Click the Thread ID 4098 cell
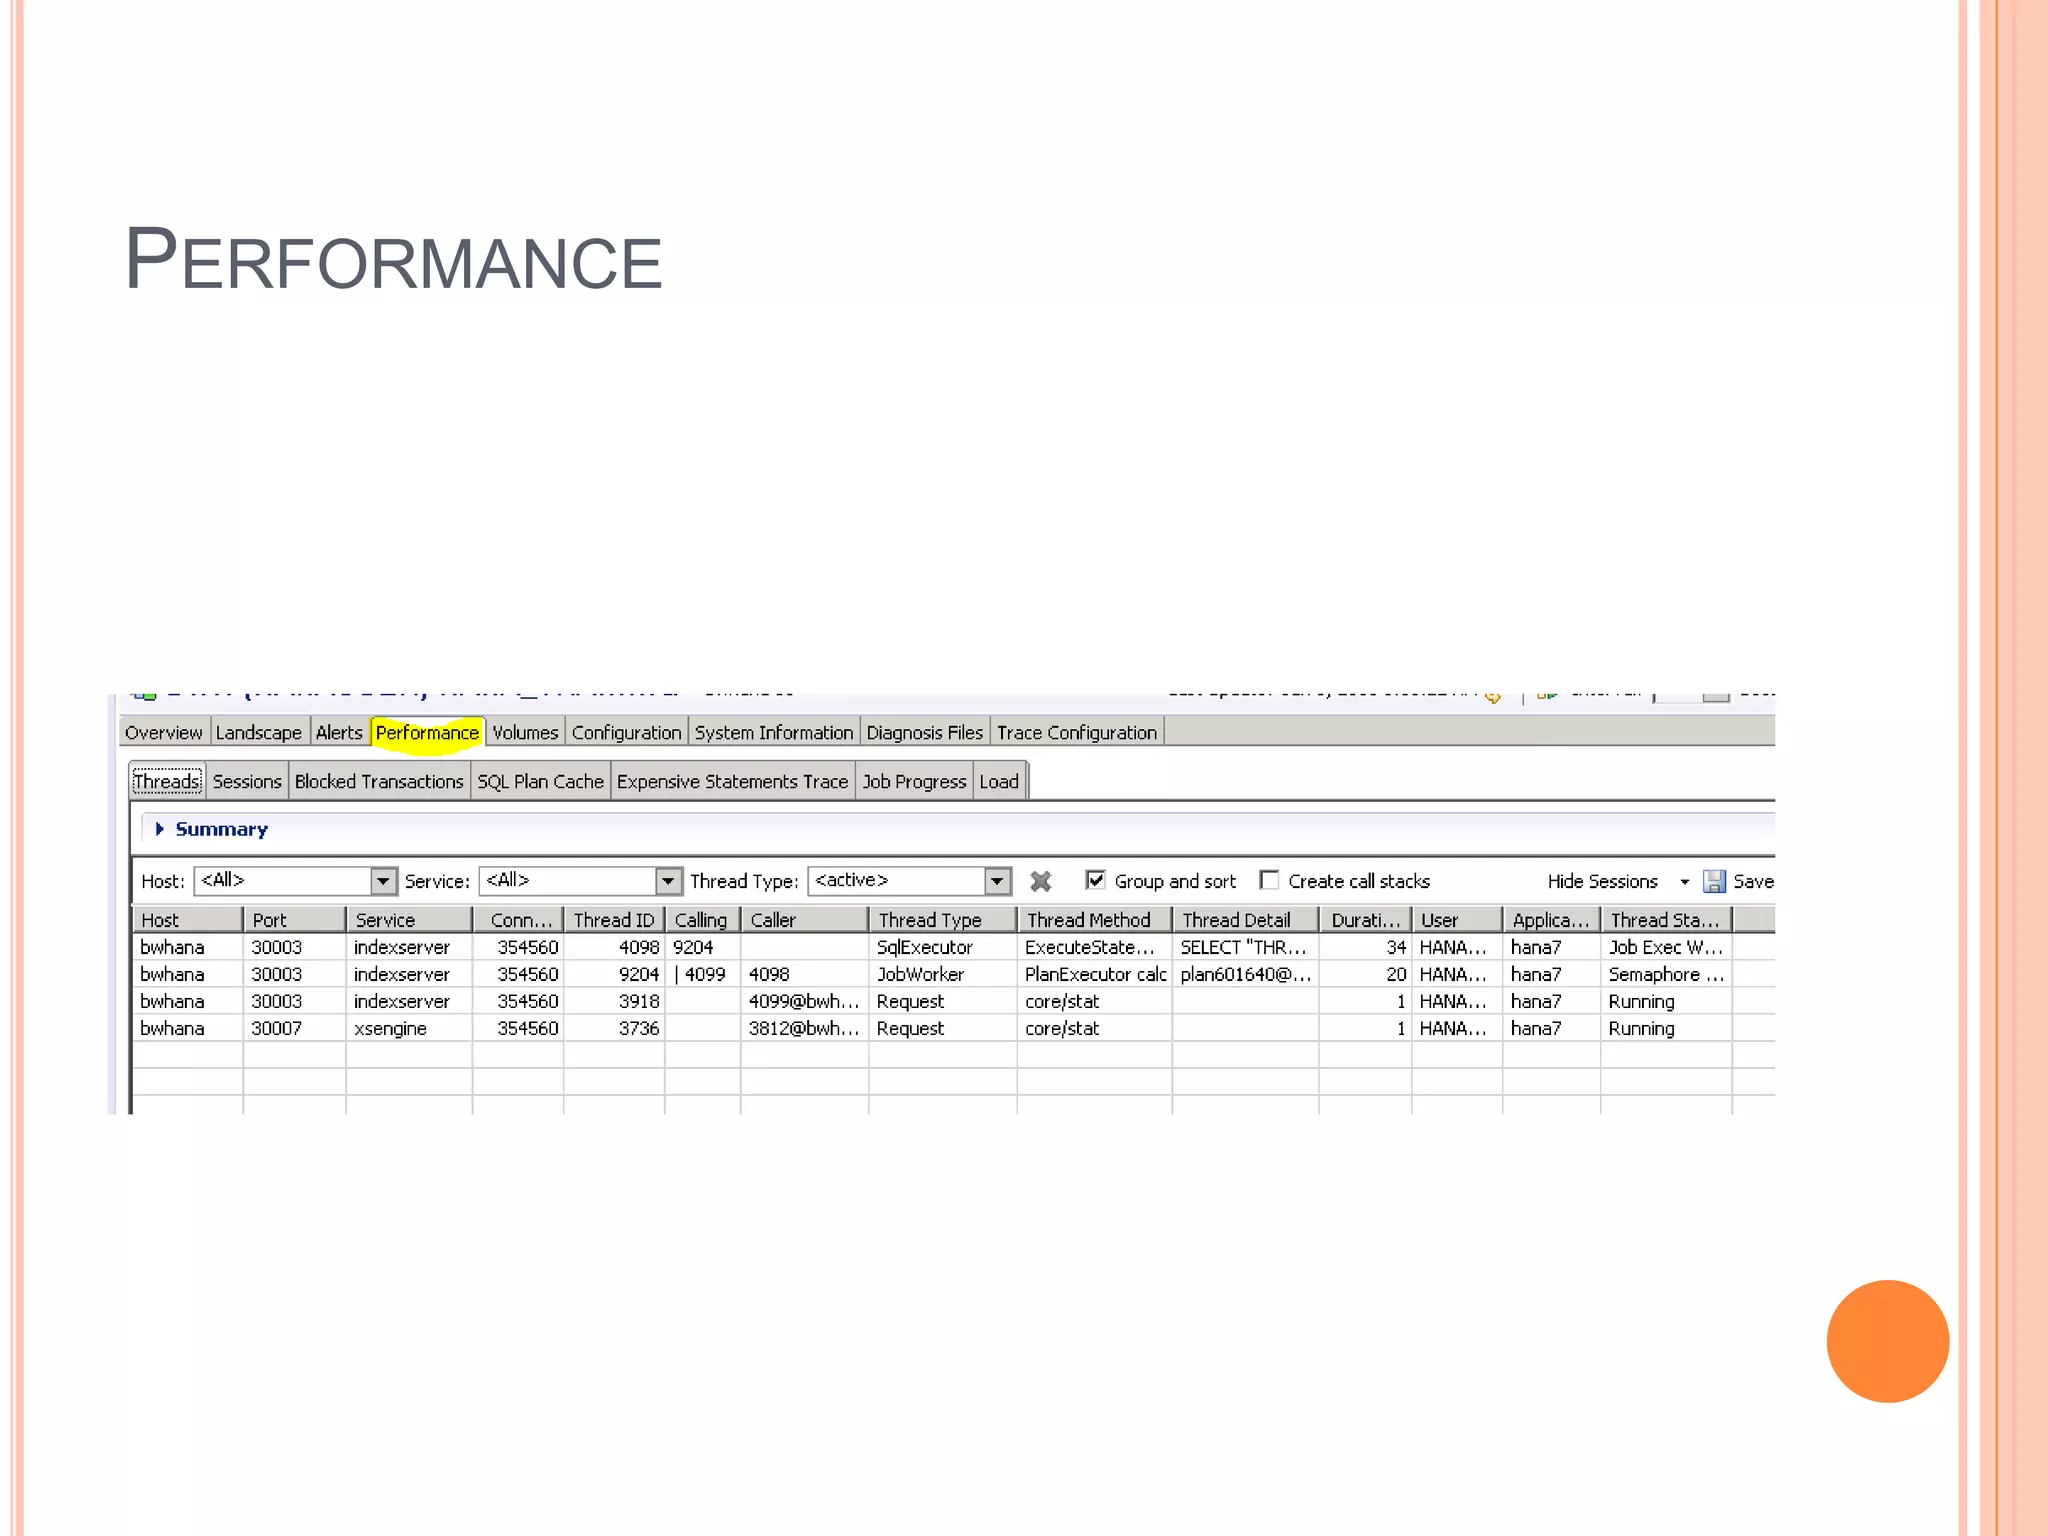The image size is (2048, 1536). (614, 947)
